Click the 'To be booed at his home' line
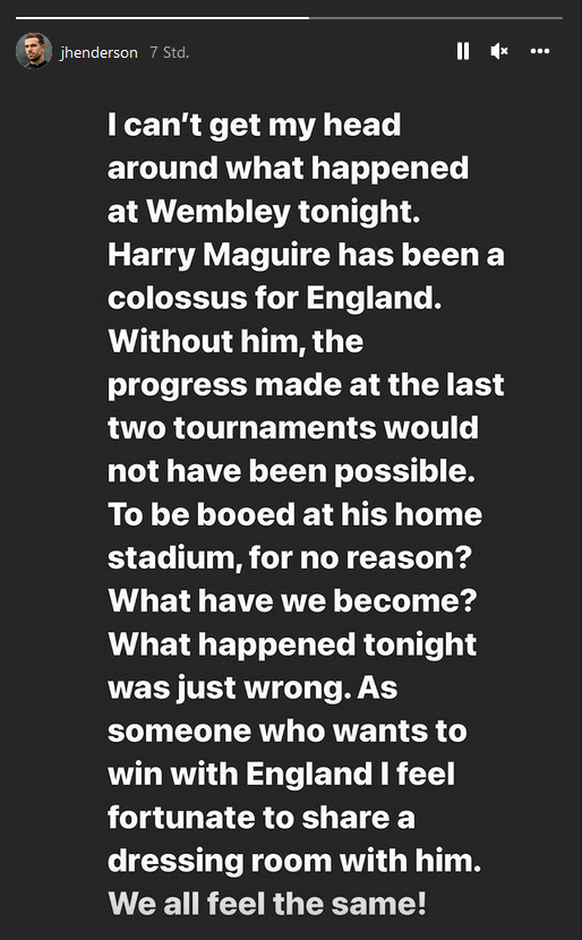The image size is (582, 940). [x=295, y=514]
